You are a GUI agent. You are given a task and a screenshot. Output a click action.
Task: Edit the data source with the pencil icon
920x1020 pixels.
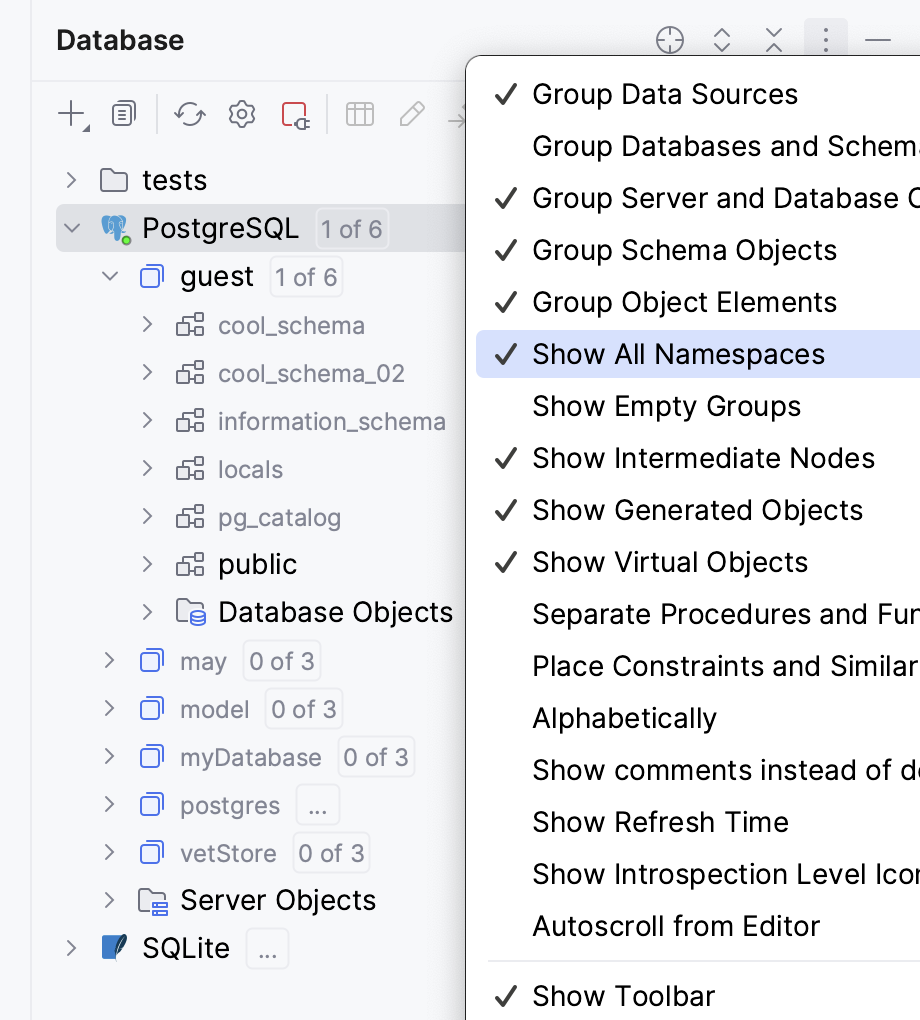click(x=411, y=113)
